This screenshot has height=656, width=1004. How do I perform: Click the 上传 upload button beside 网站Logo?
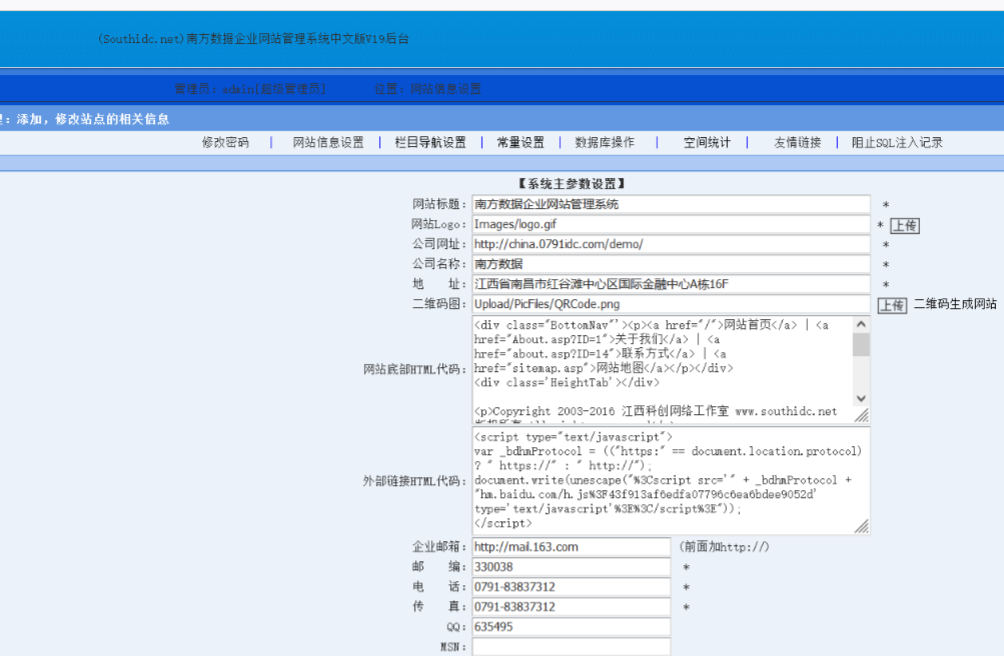(x=903, y=224)
